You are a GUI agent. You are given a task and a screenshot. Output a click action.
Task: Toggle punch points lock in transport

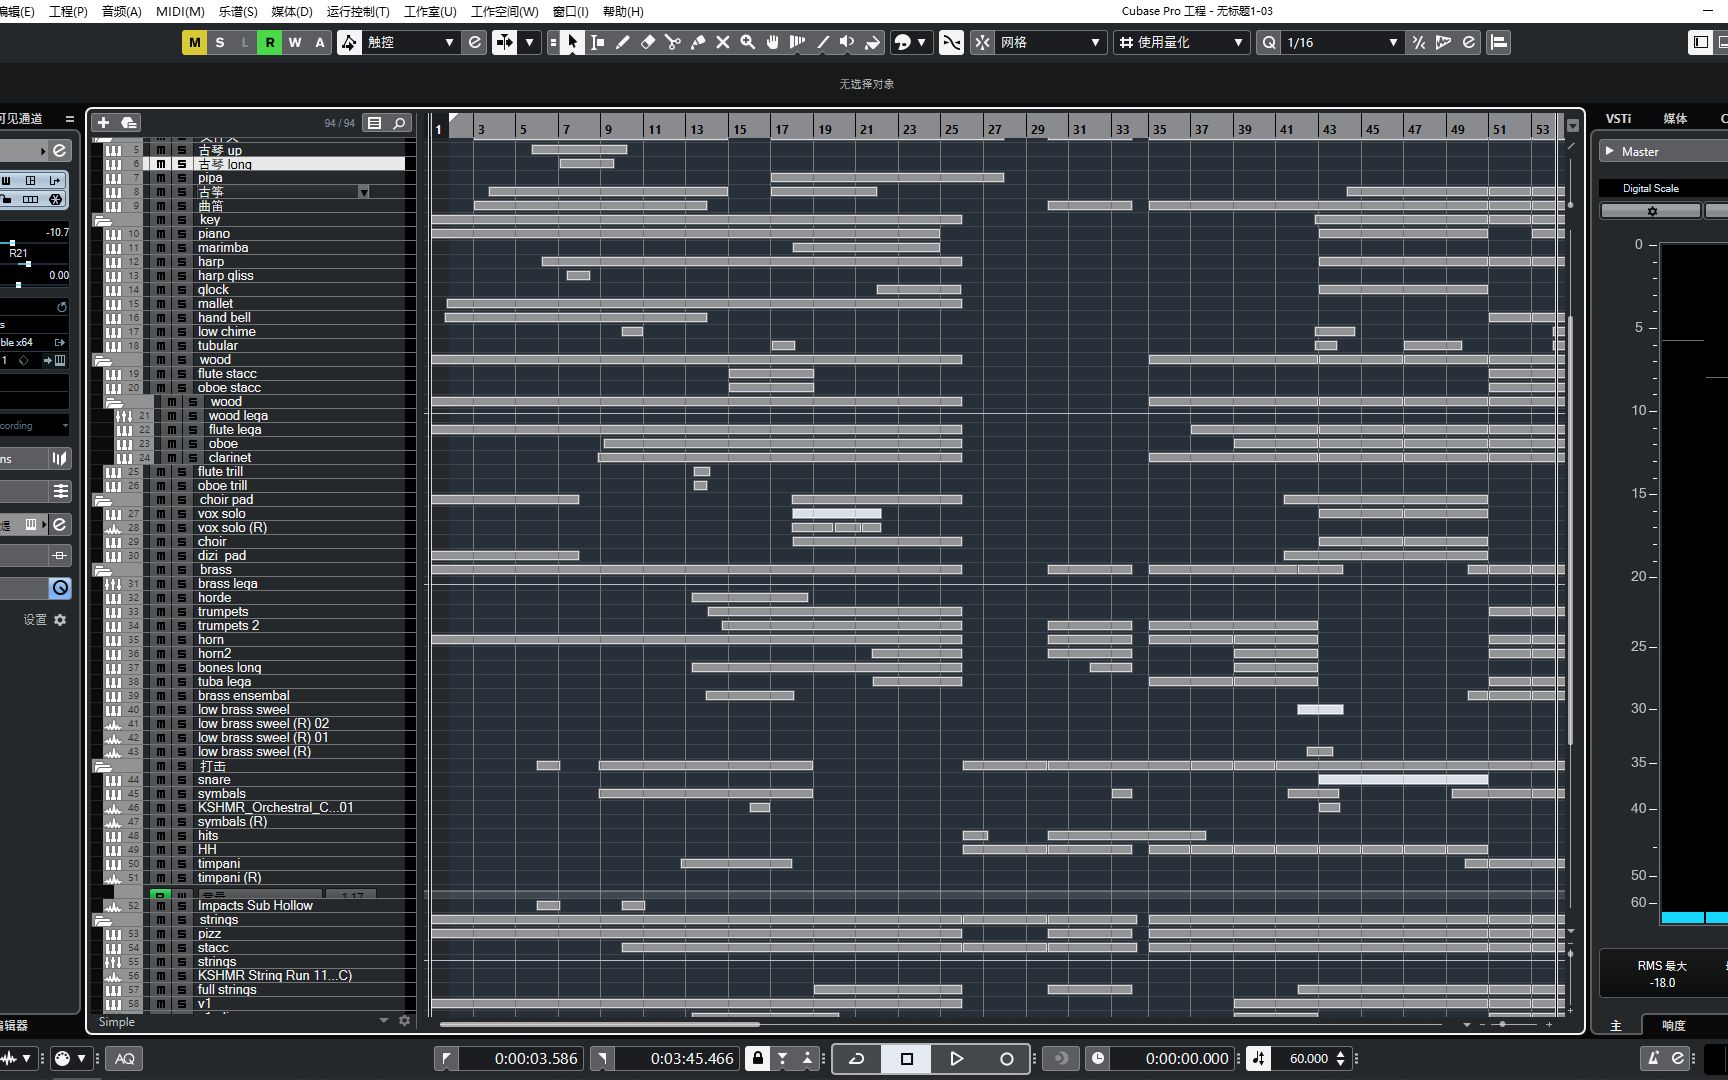(758, 1058)
